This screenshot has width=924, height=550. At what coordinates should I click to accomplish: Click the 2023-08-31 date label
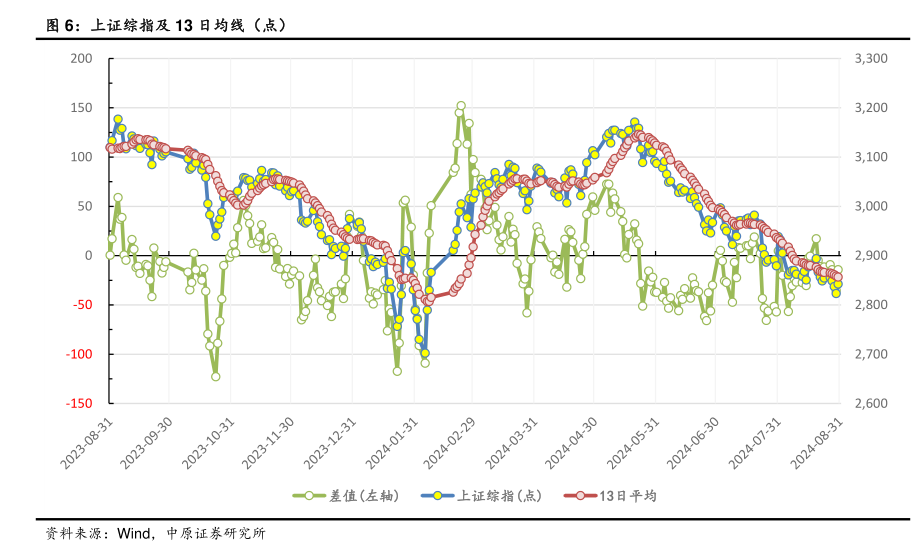[x=87, y=442]
